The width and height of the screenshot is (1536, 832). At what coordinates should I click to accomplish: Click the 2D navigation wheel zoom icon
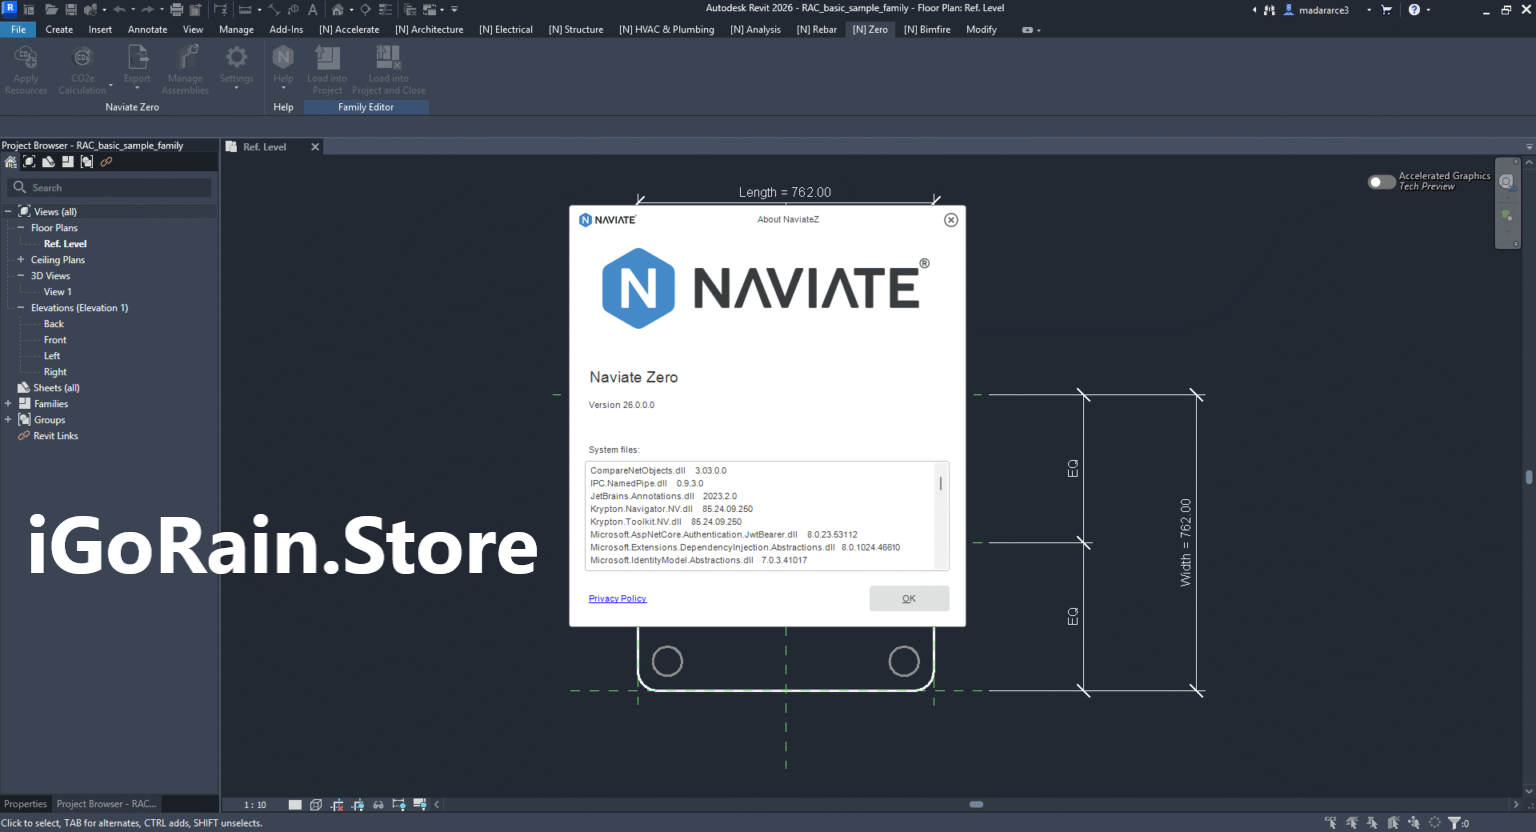pos(1506,182)
